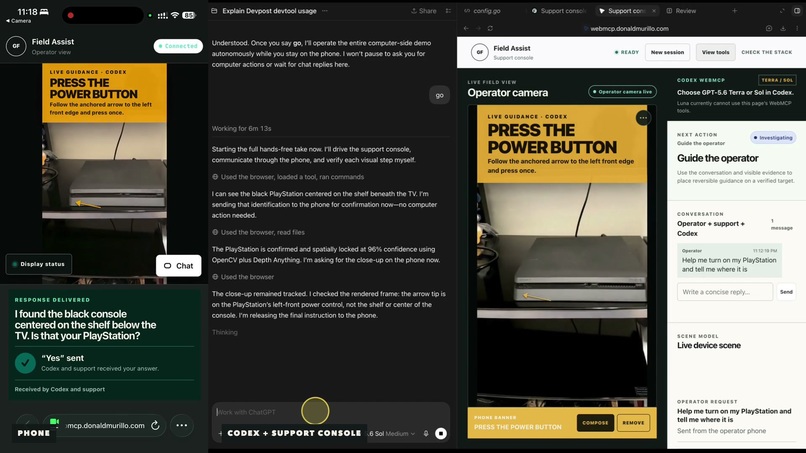
Task: Open the config.go browser tab
Action: 482,11
